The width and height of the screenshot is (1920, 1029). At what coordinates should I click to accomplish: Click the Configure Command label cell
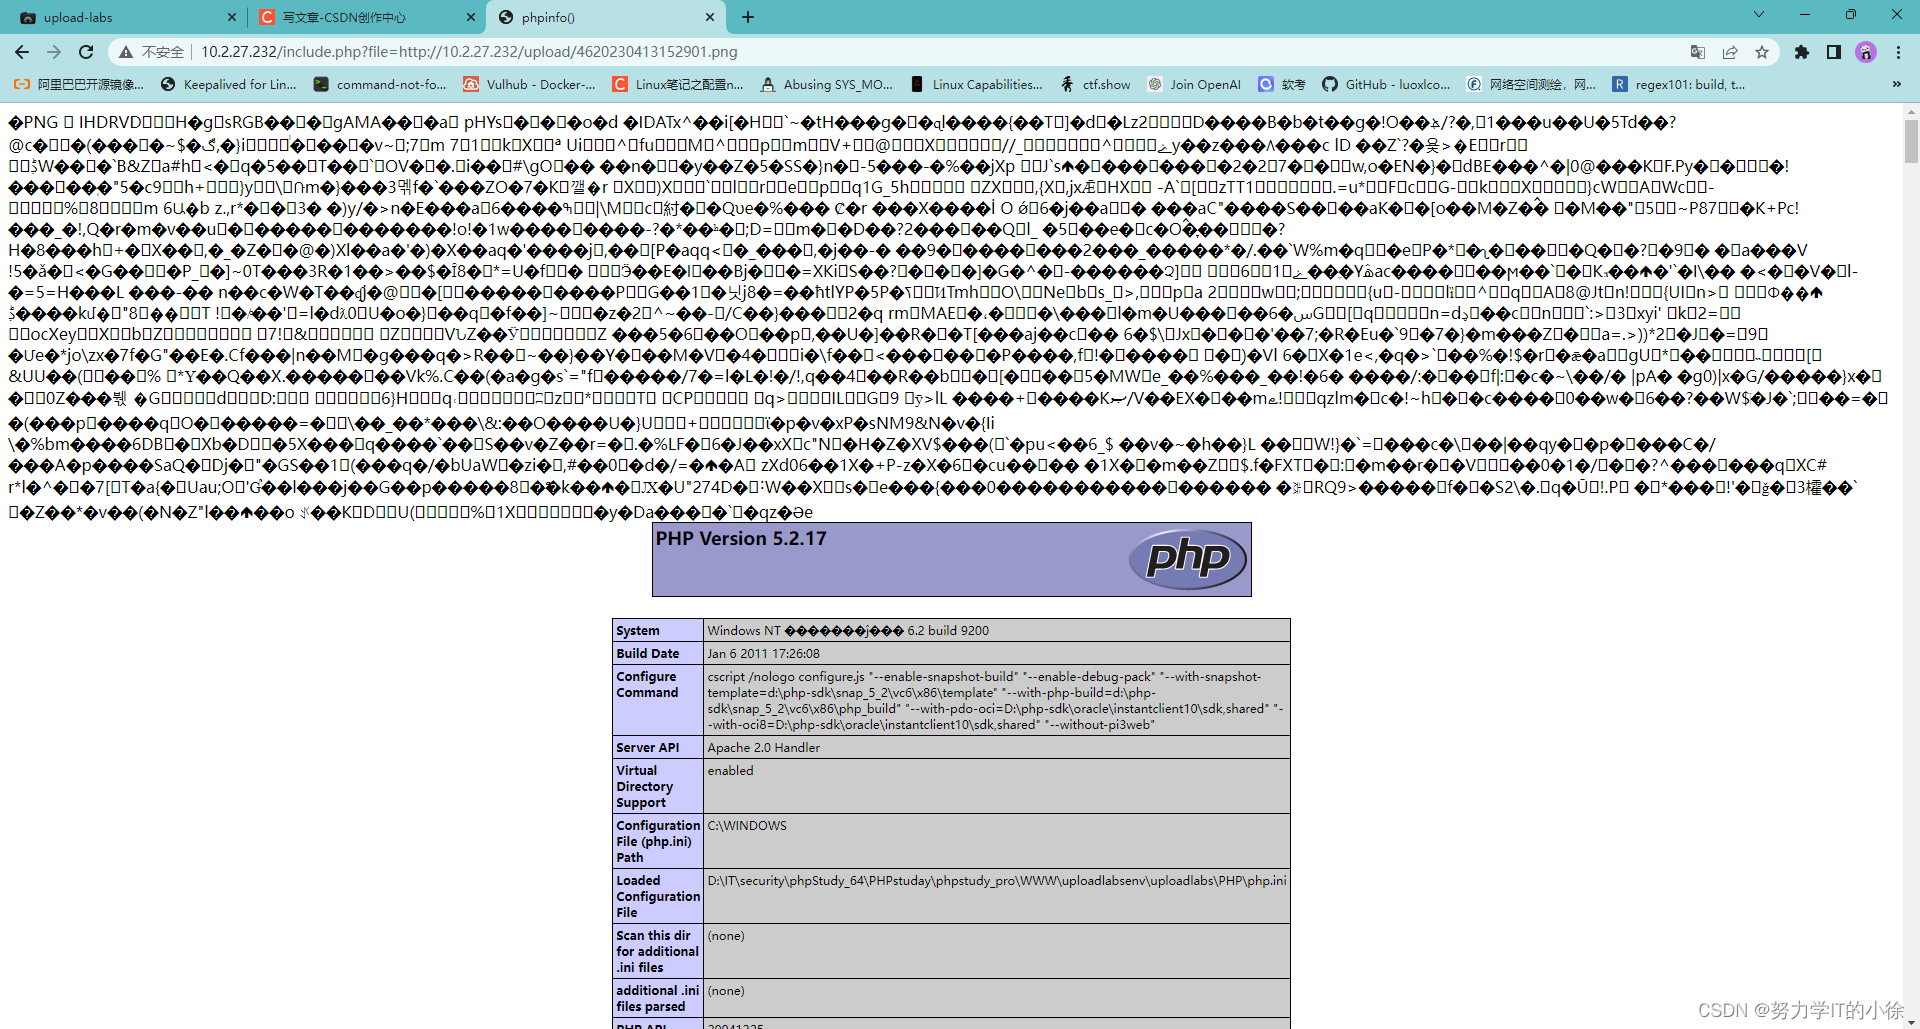[658, 700]
